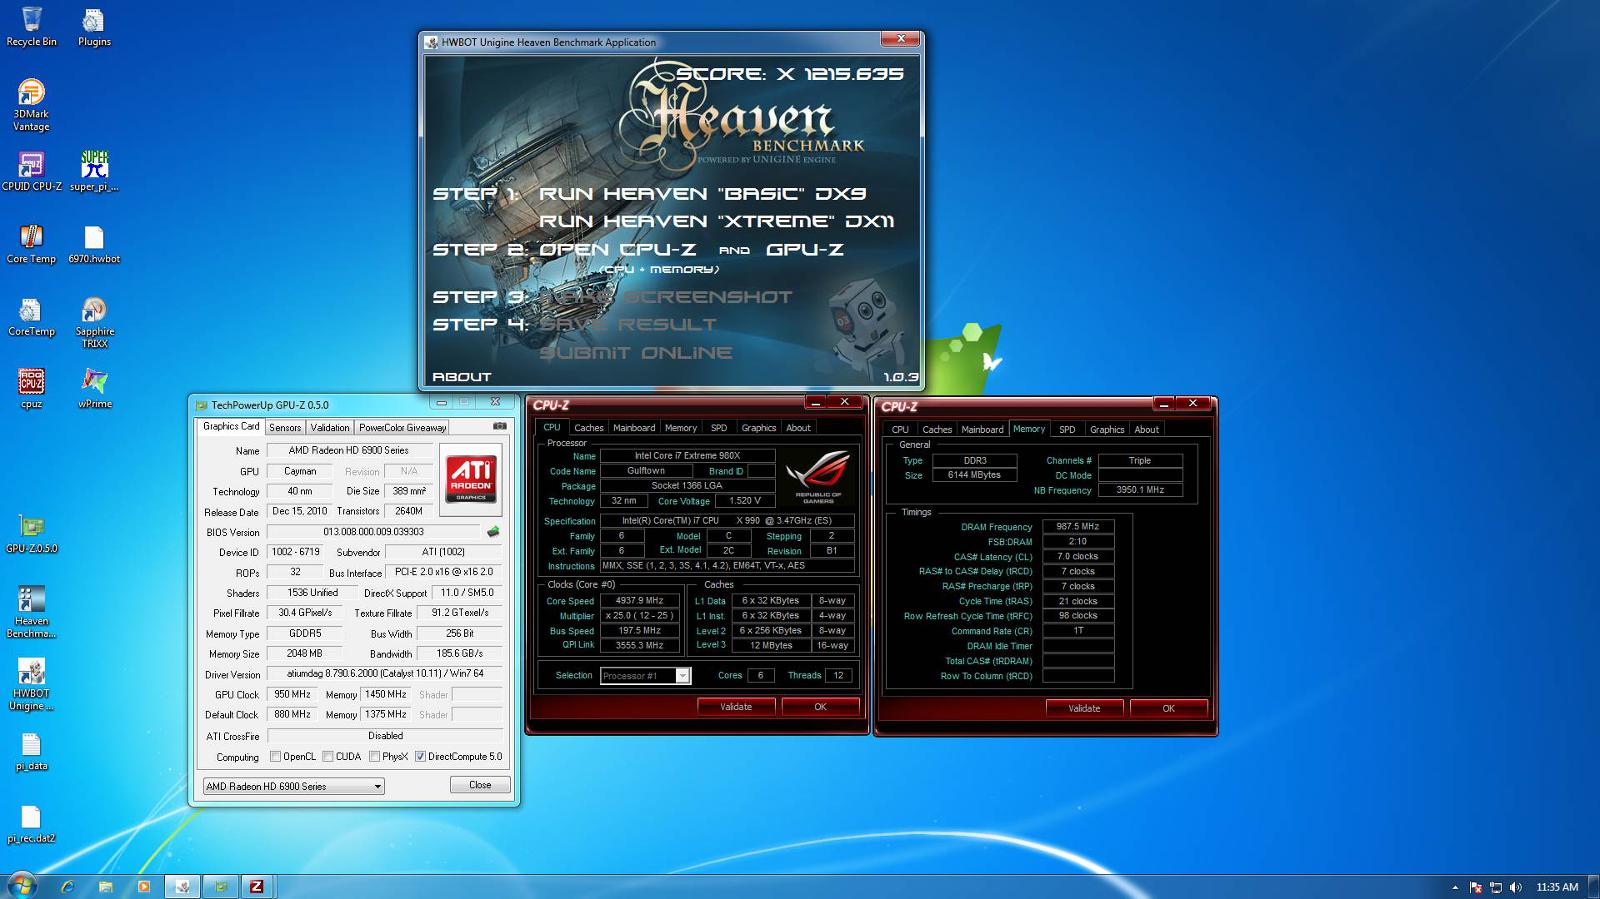
Task: Click SUBMIT ONLINE in Heaven window
Action: [x=636, y=353]
